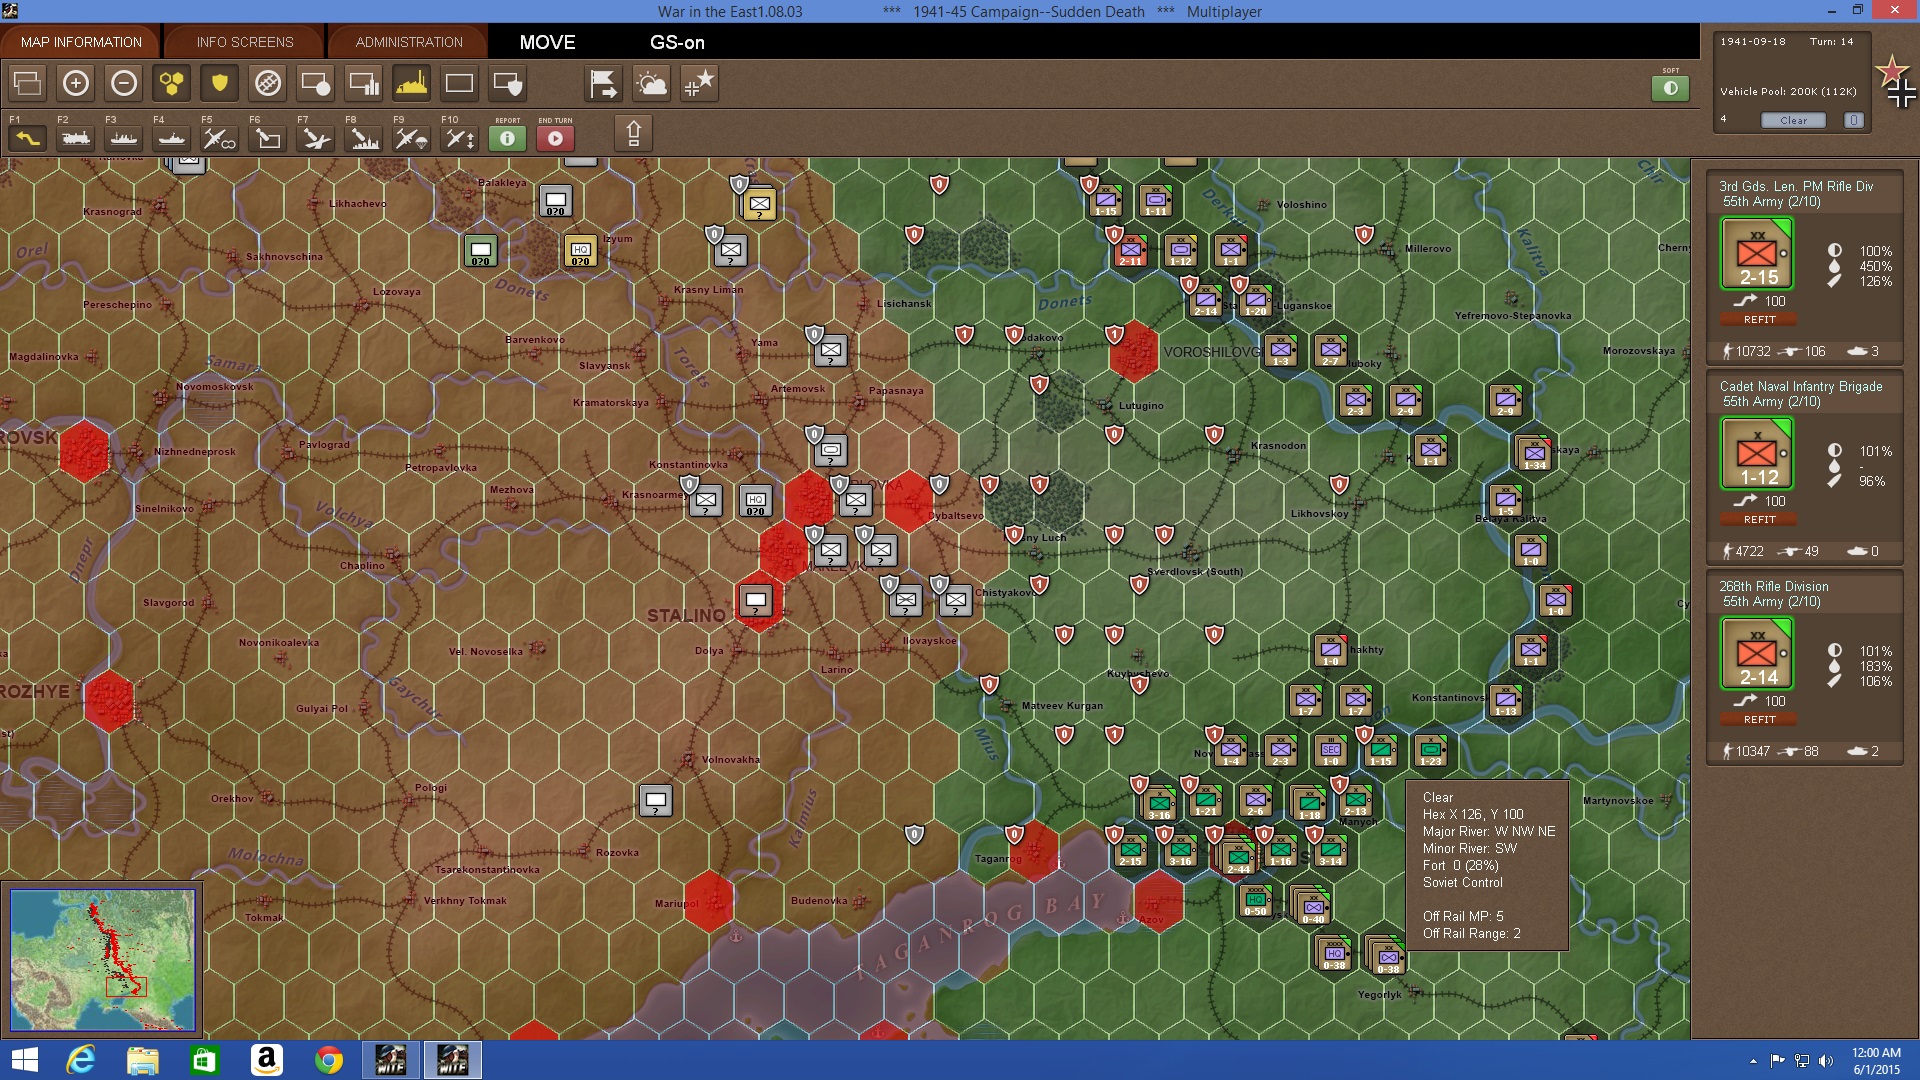Click the Mariupol red city hex
Image resolution: width=1920 pixels, height=1080 pixels.
[x=709, y=901]
